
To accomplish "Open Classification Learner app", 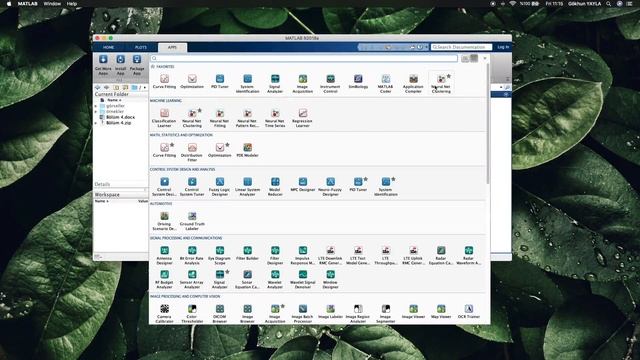I will click(x=164, y=118).
